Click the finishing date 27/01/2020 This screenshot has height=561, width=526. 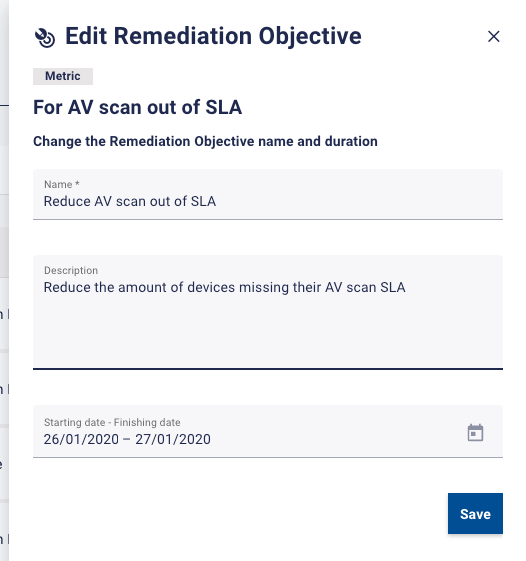click(x=173, y=439)
